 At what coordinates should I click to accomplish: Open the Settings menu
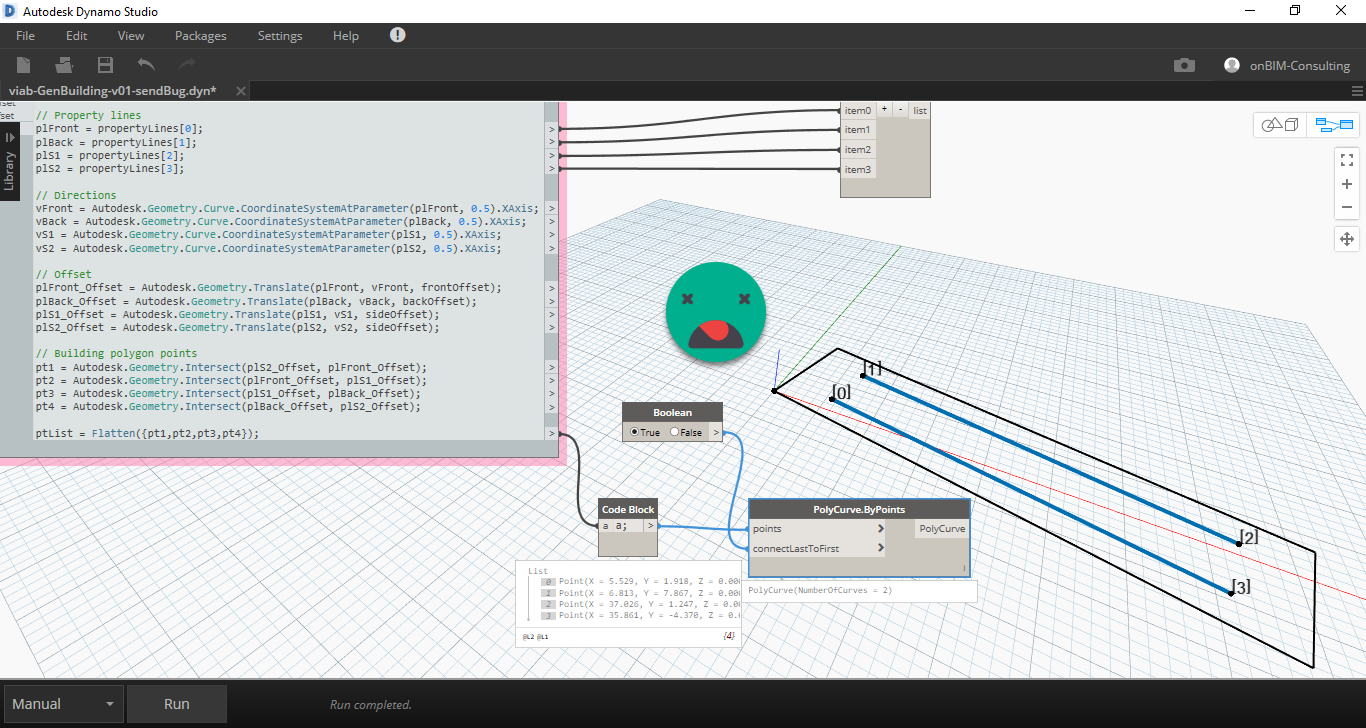point(280,35)
